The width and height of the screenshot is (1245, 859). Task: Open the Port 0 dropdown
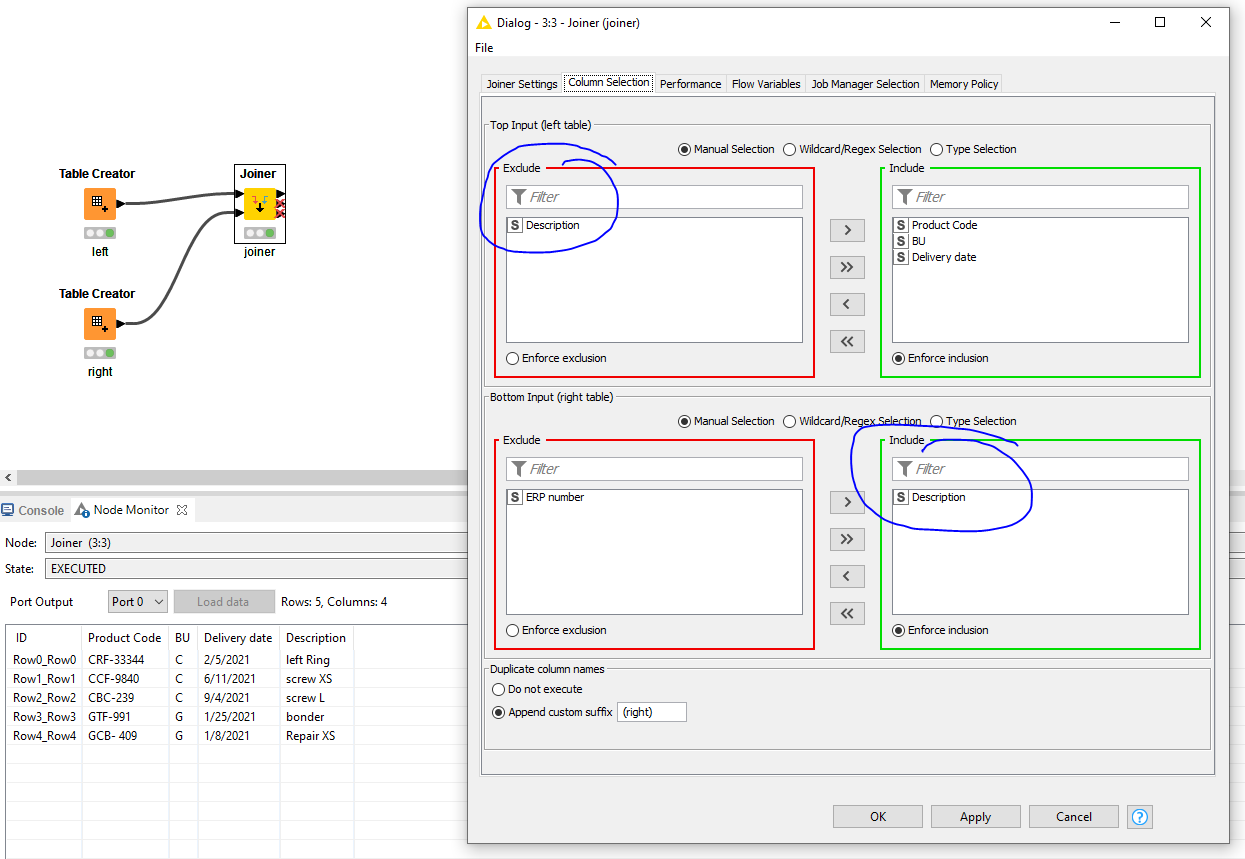click(138, 601)
